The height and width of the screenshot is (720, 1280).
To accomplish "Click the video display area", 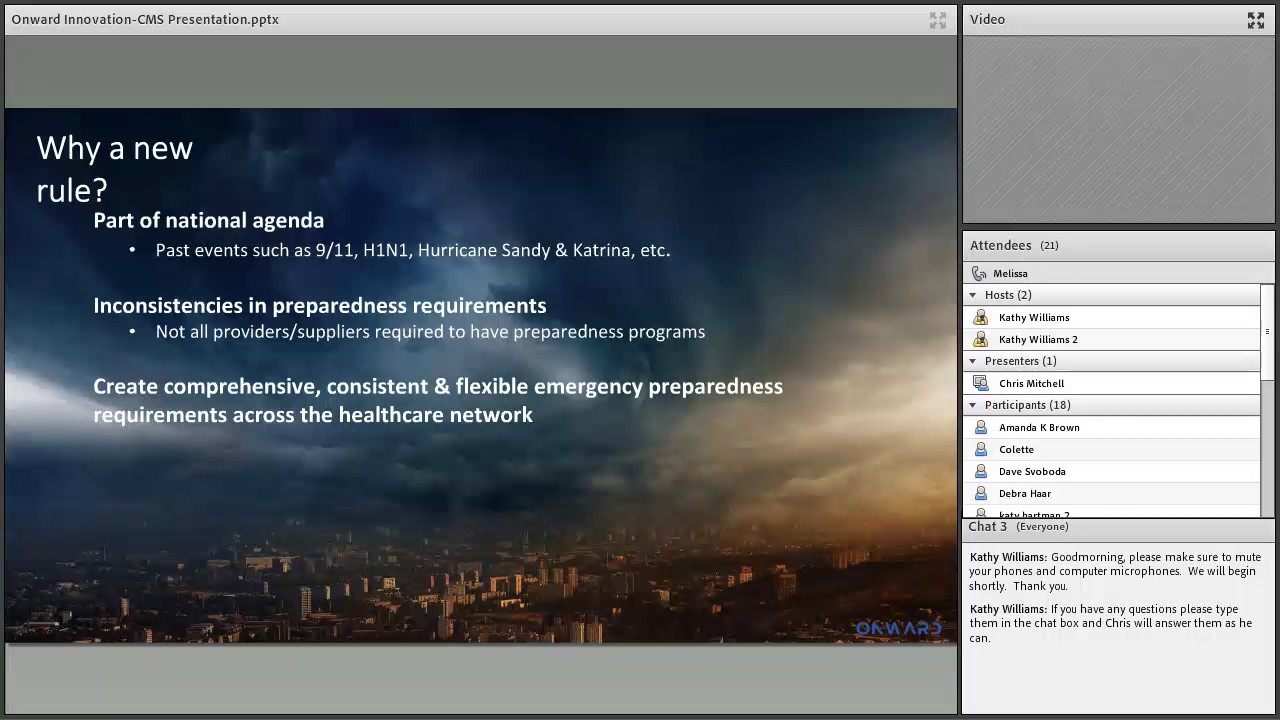I will (x=1118, y=130).
